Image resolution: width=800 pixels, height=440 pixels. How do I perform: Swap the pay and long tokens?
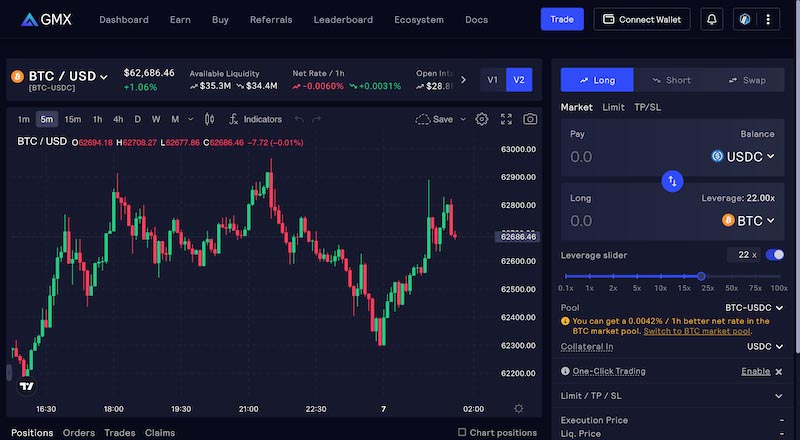pos(672,181)
